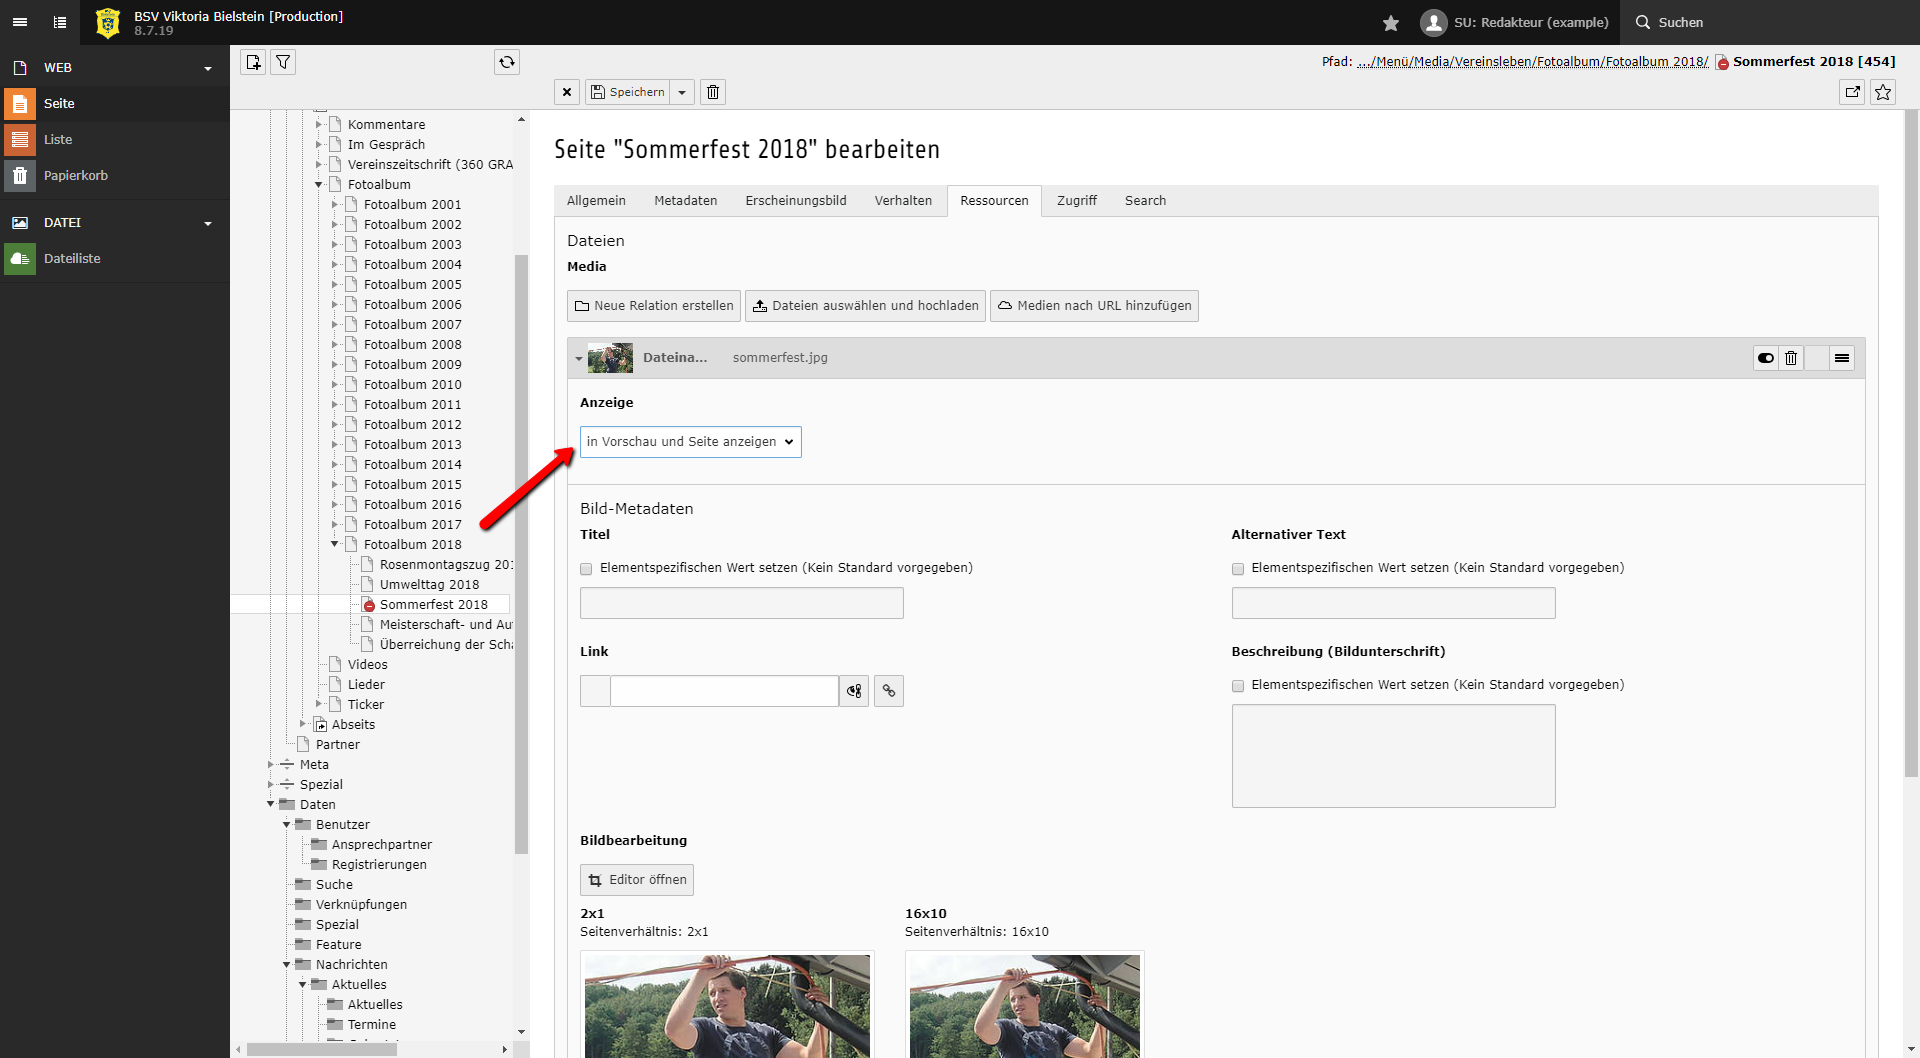This screenshot has height=1058, width=1920.
Task: Open link wizard beside Link field
Action: (x=888, y=691)
